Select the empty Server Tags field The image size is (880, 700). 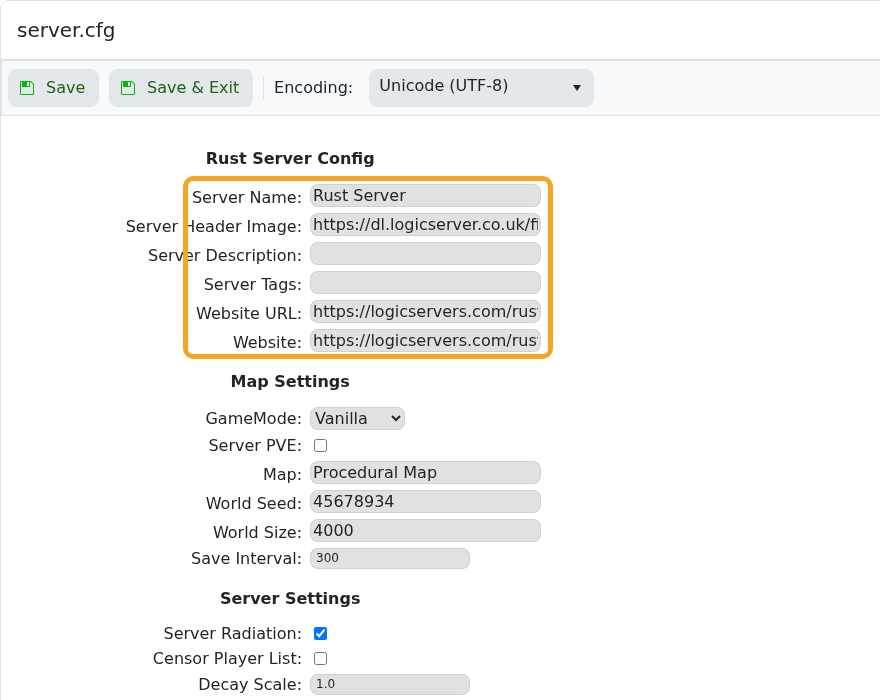point(425,282)
